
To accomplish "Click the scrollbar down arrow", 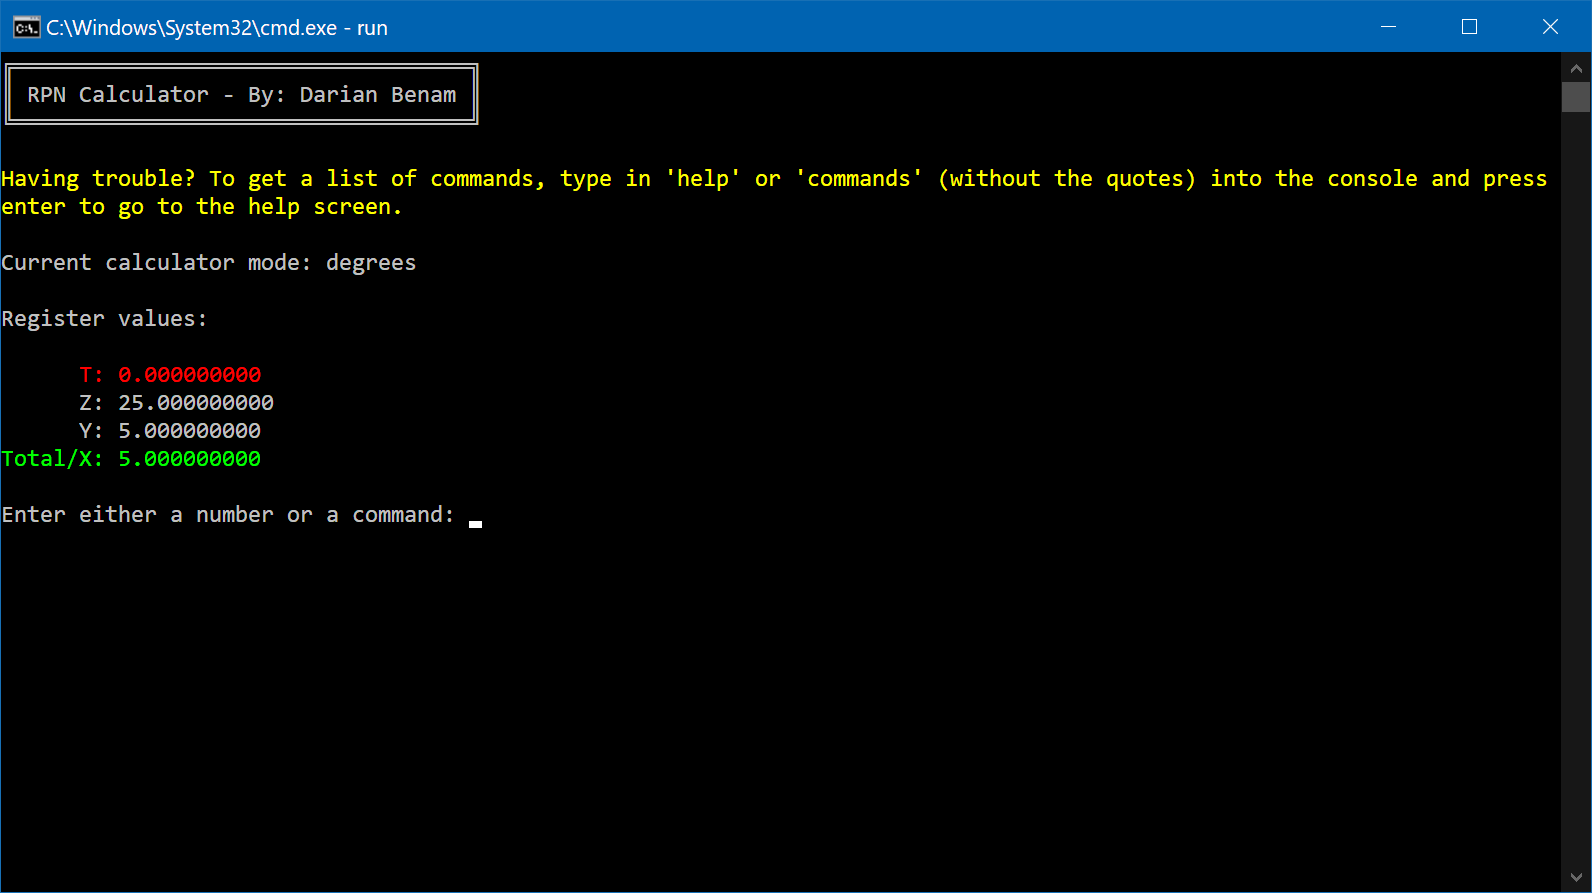I will tap(1576, 878).
